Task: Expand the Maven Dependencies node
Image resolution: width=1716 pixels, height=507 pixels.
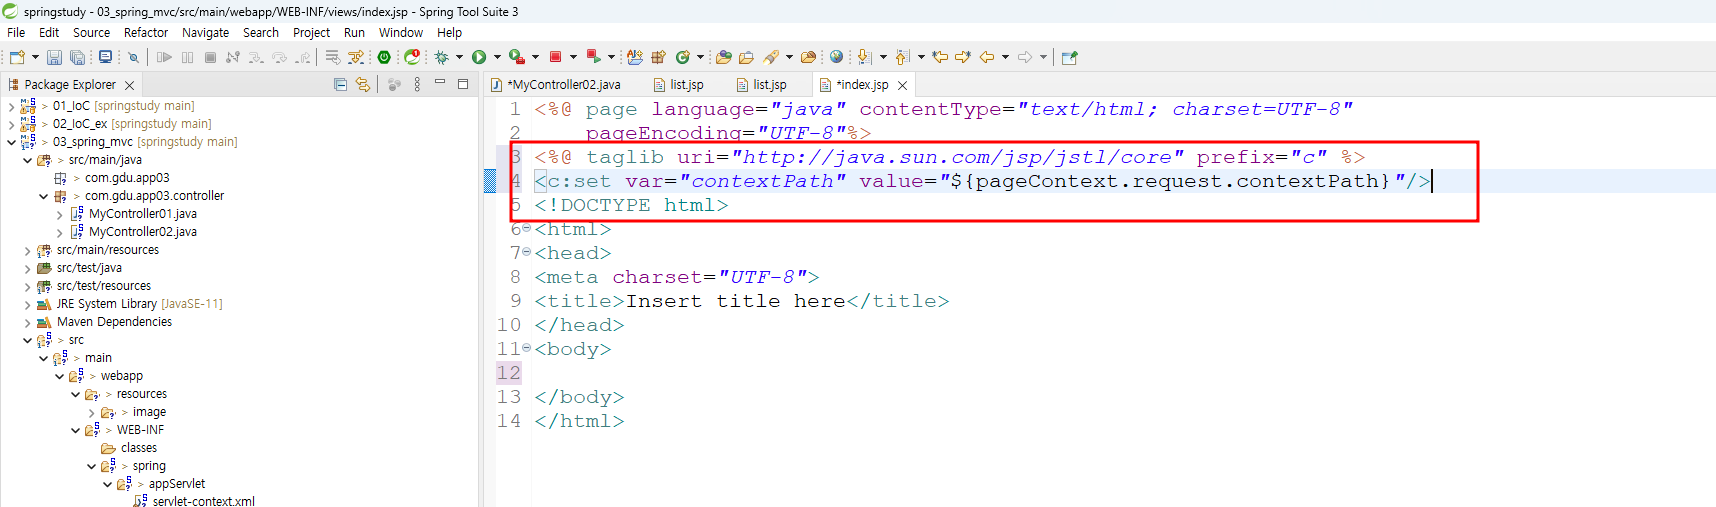Action: 27,322
